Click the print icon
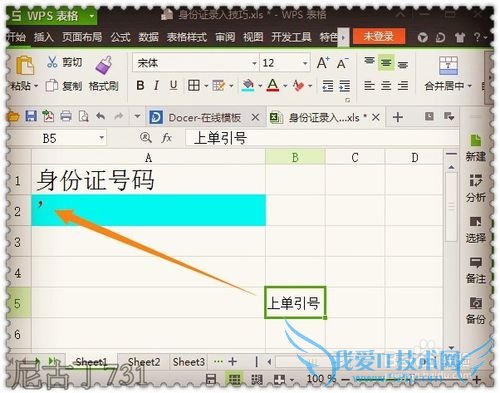500x393 pixels. point(66,116)
